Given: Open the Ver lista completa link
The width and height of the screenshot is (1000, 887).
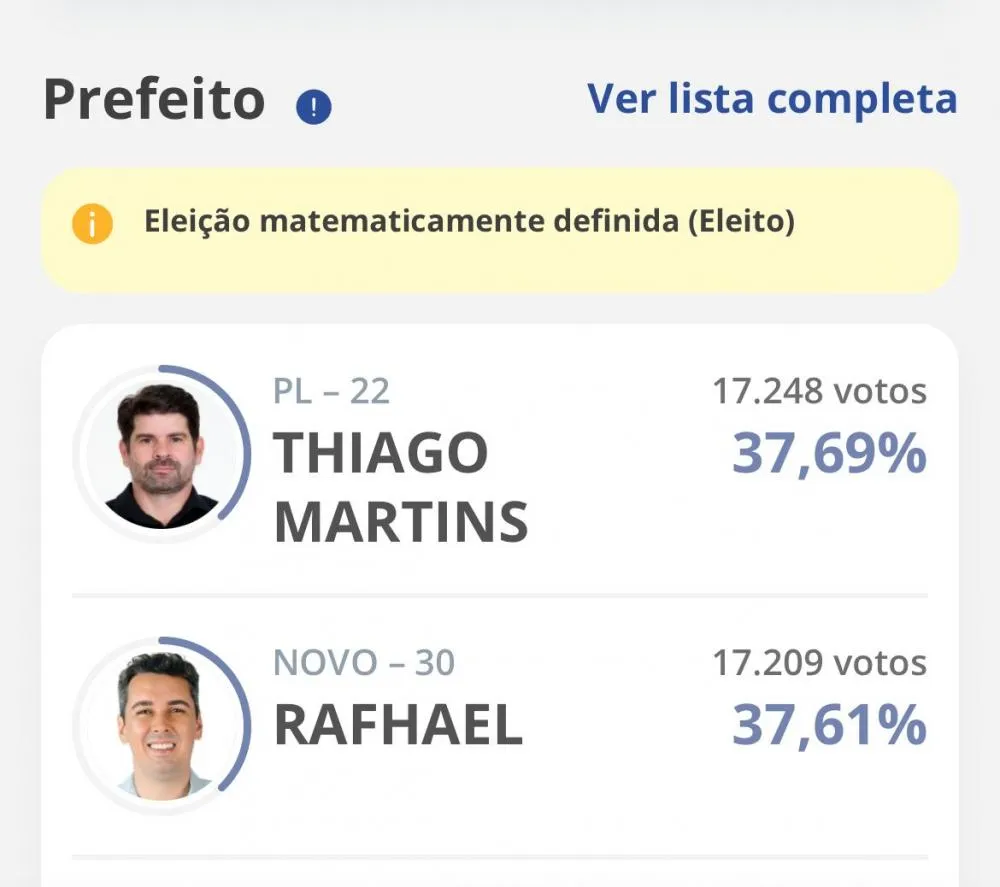Looking at the screenshot, I should (x=772, y=99).
